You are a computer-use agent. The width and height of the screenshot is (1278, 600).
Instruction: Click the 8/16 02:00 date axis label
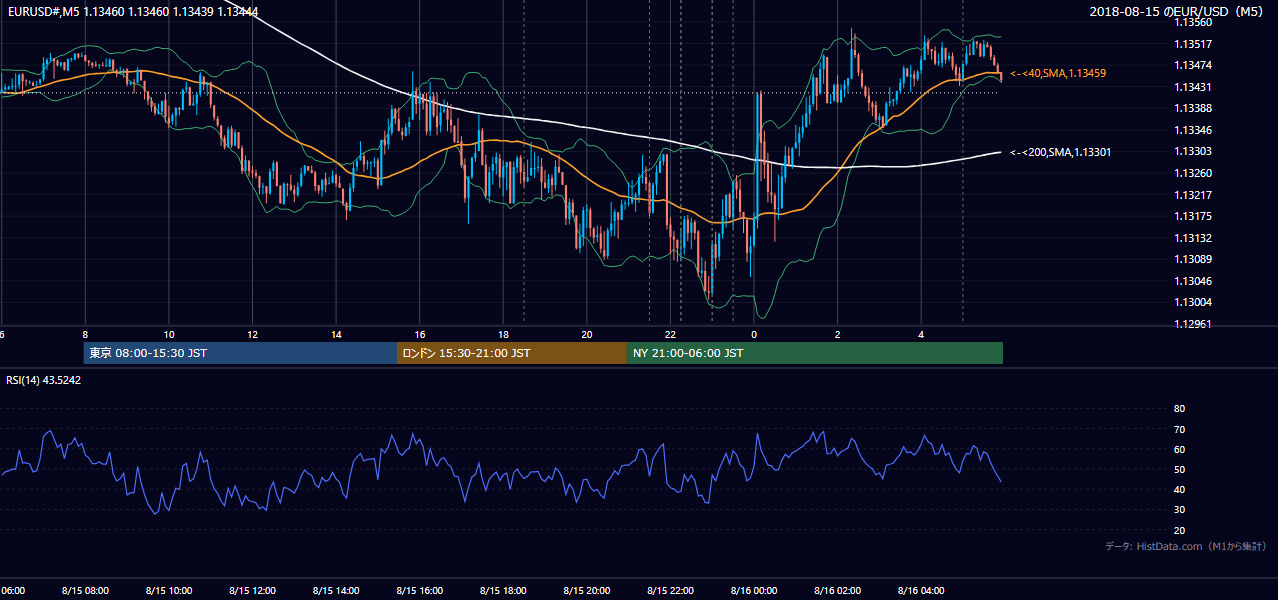(838, 591)
